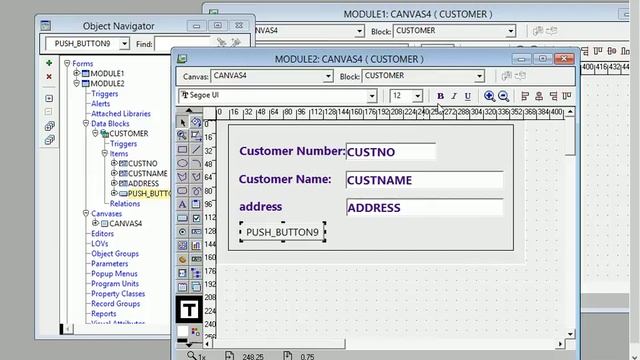The height and width of the screenshot is (360, 640).
Task: Select the arrow Select tool in palette
Action: 182,122
